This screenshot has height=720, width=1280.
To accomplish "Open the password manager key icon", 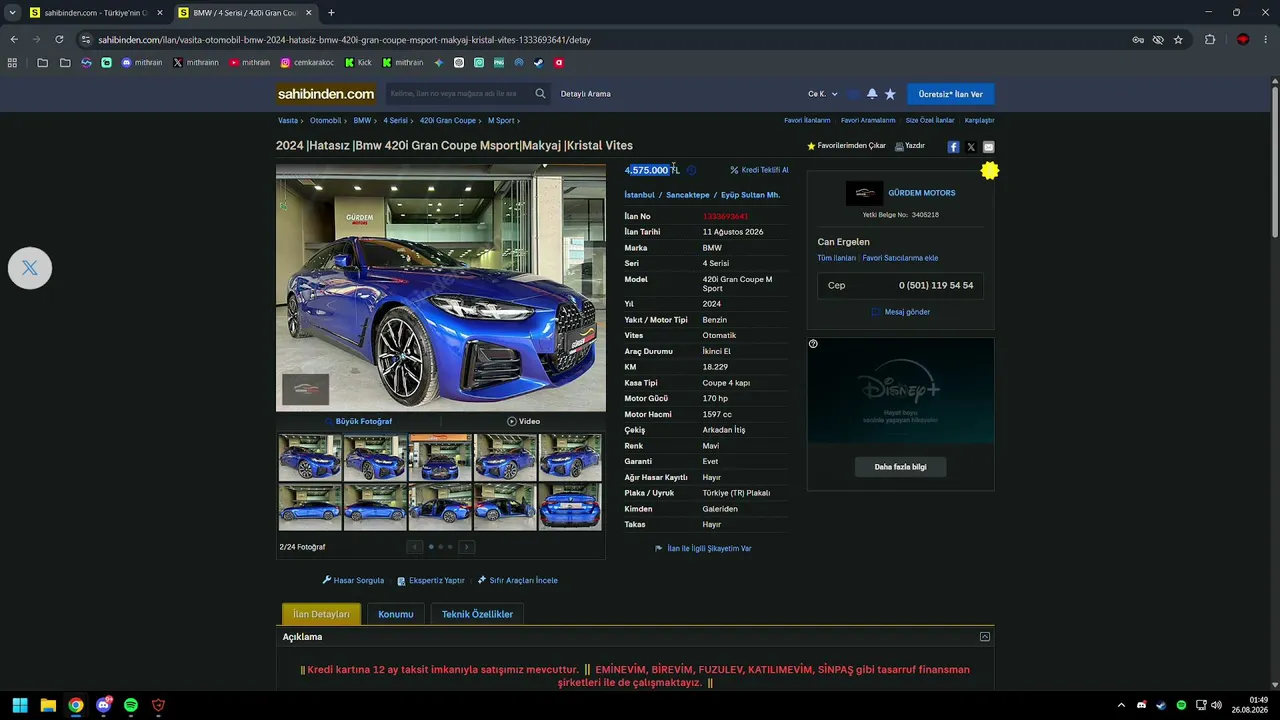I will (x=1138, y=40).
